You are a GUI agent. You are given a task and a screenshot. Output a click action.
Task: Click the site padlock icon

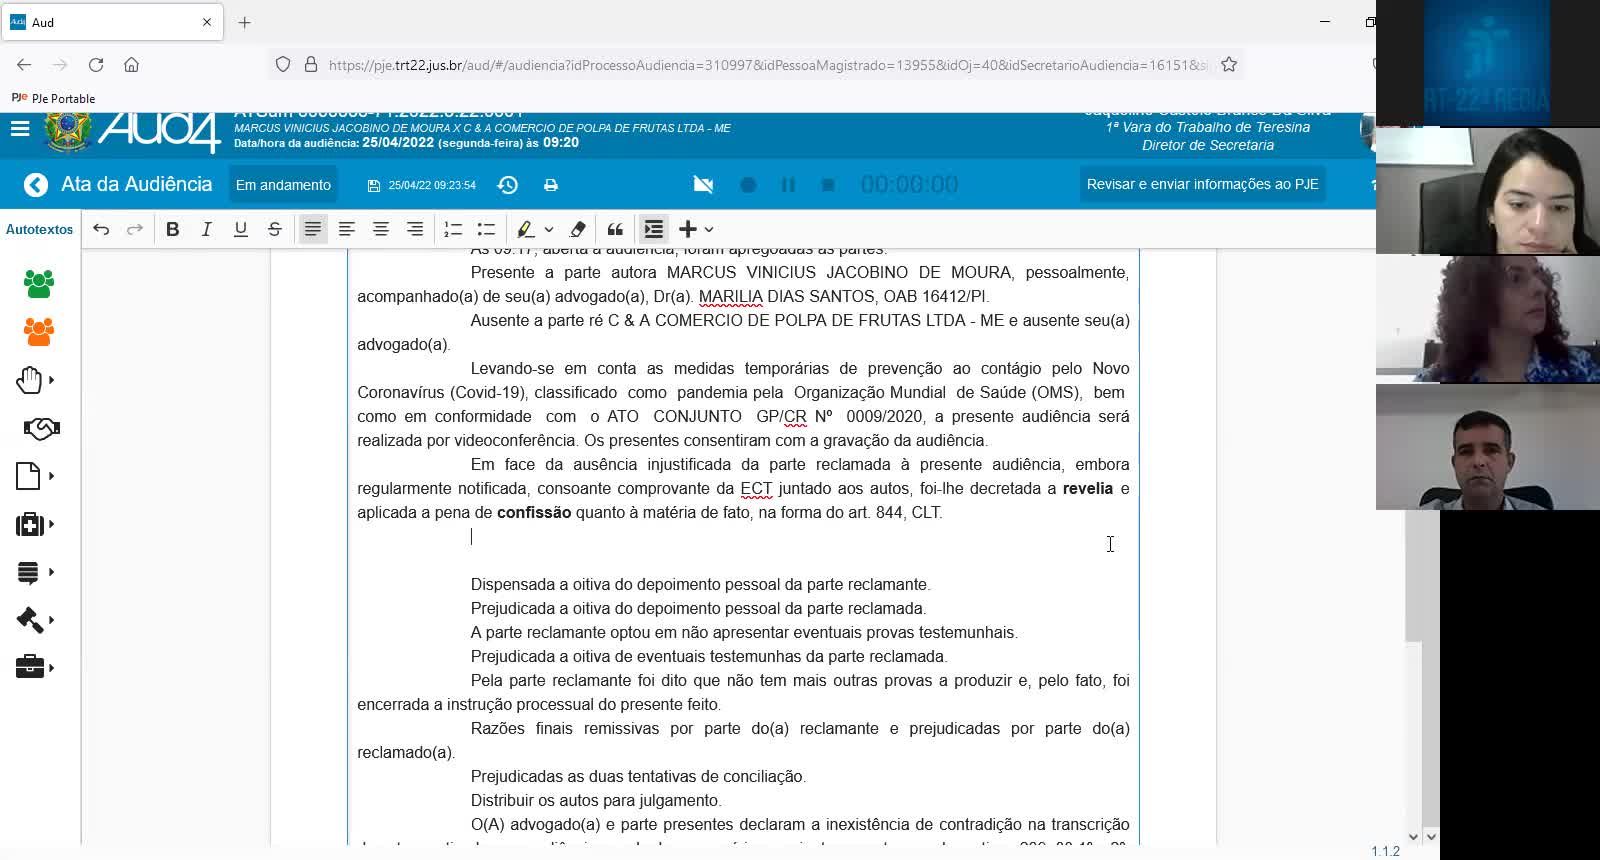pyautogui.click(x=311, y=65)
